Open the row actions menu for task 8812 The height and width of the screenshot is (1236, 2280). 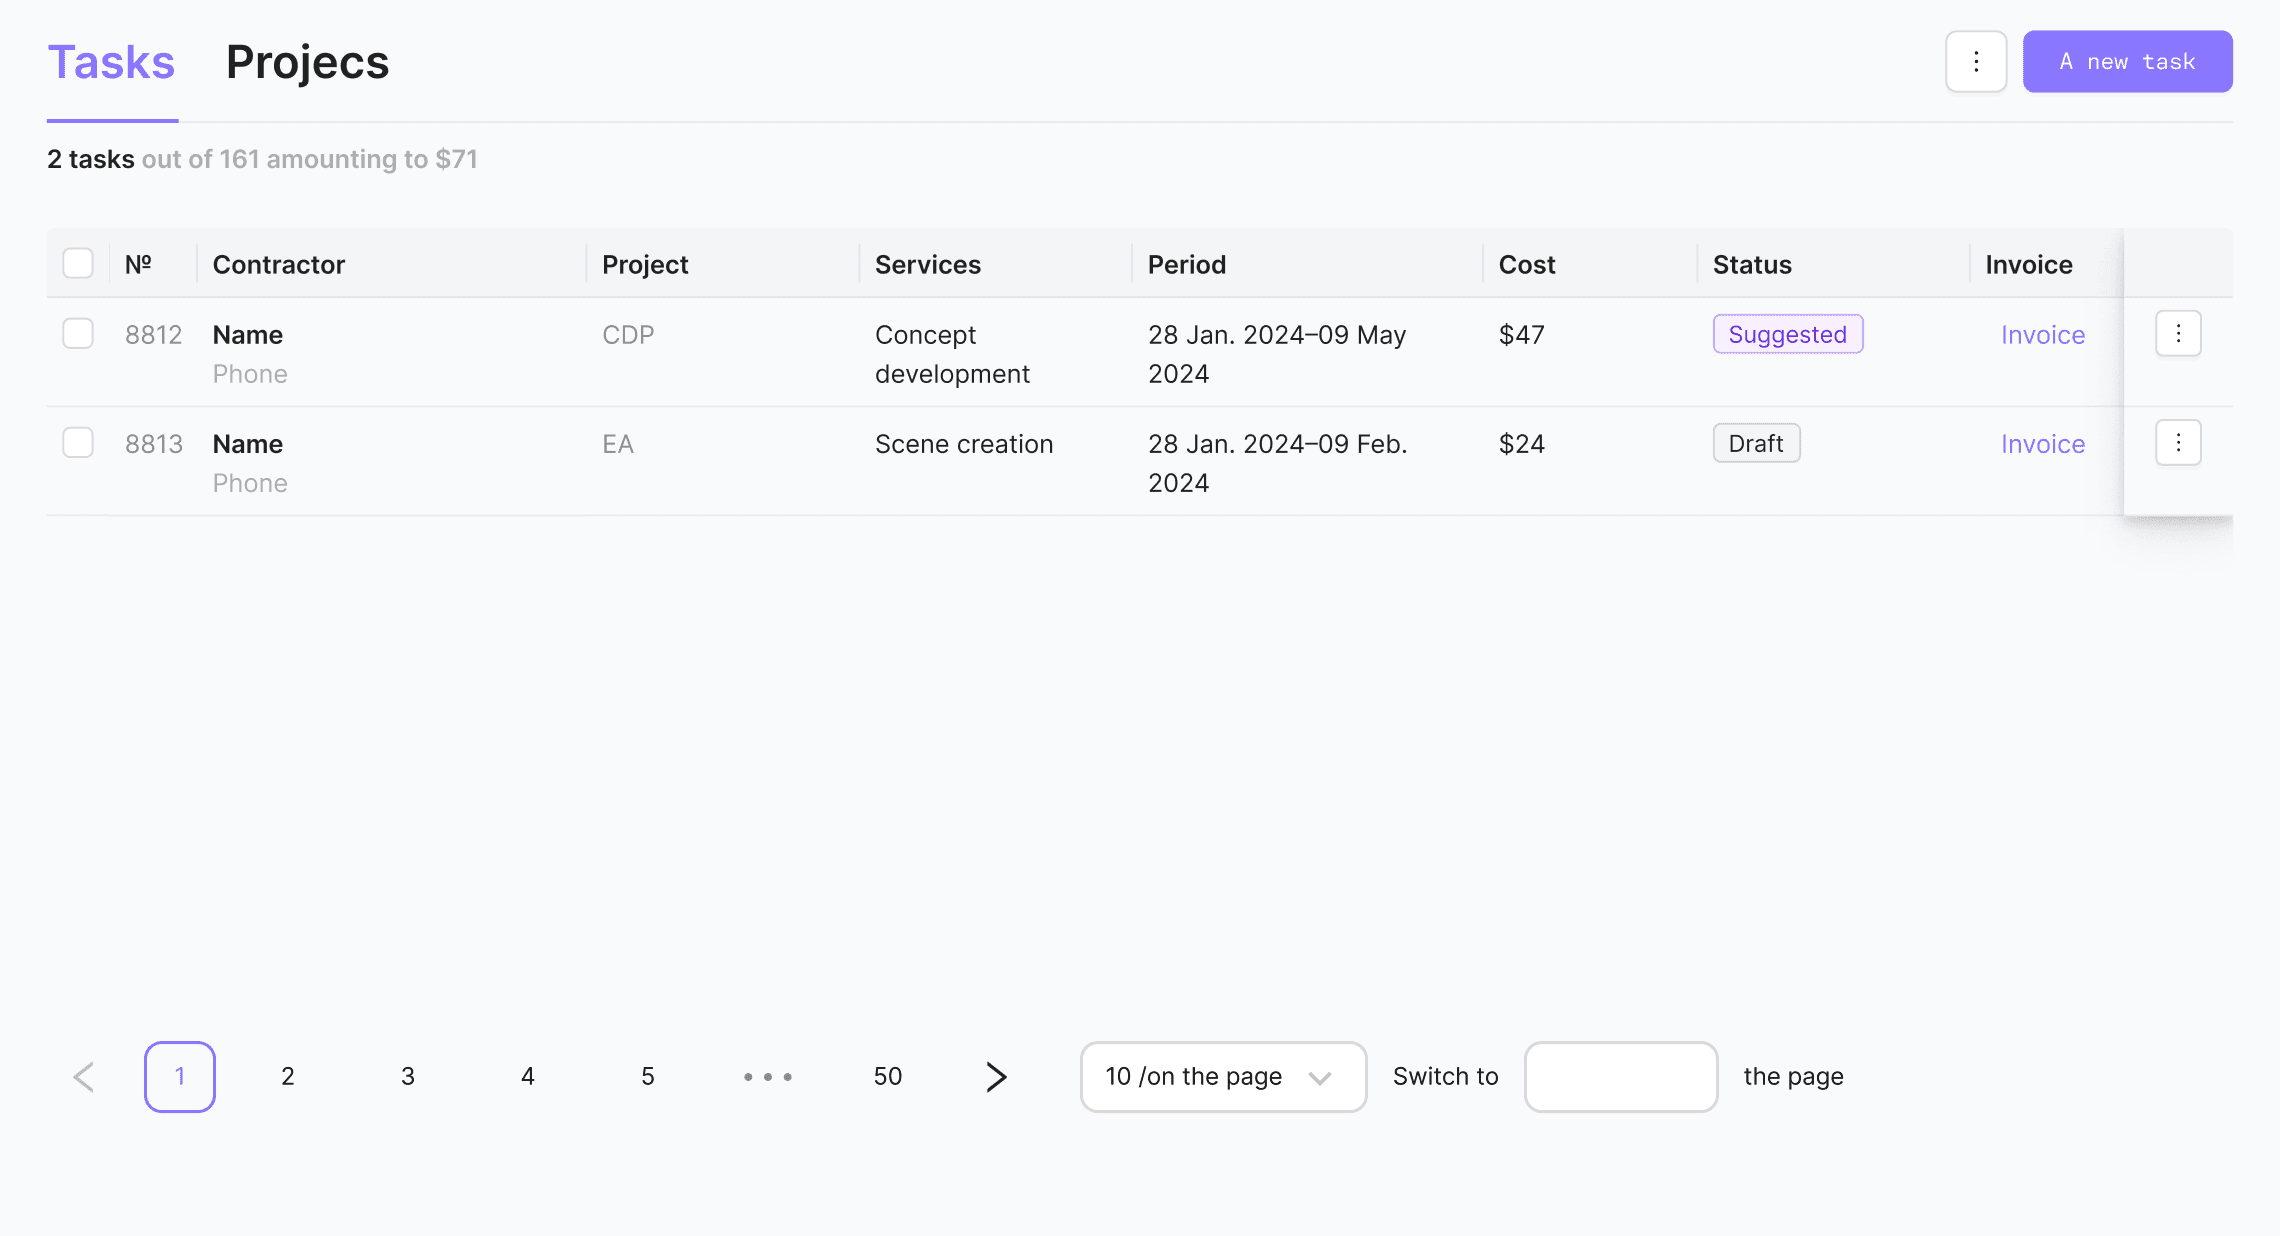coord(2177,334)
